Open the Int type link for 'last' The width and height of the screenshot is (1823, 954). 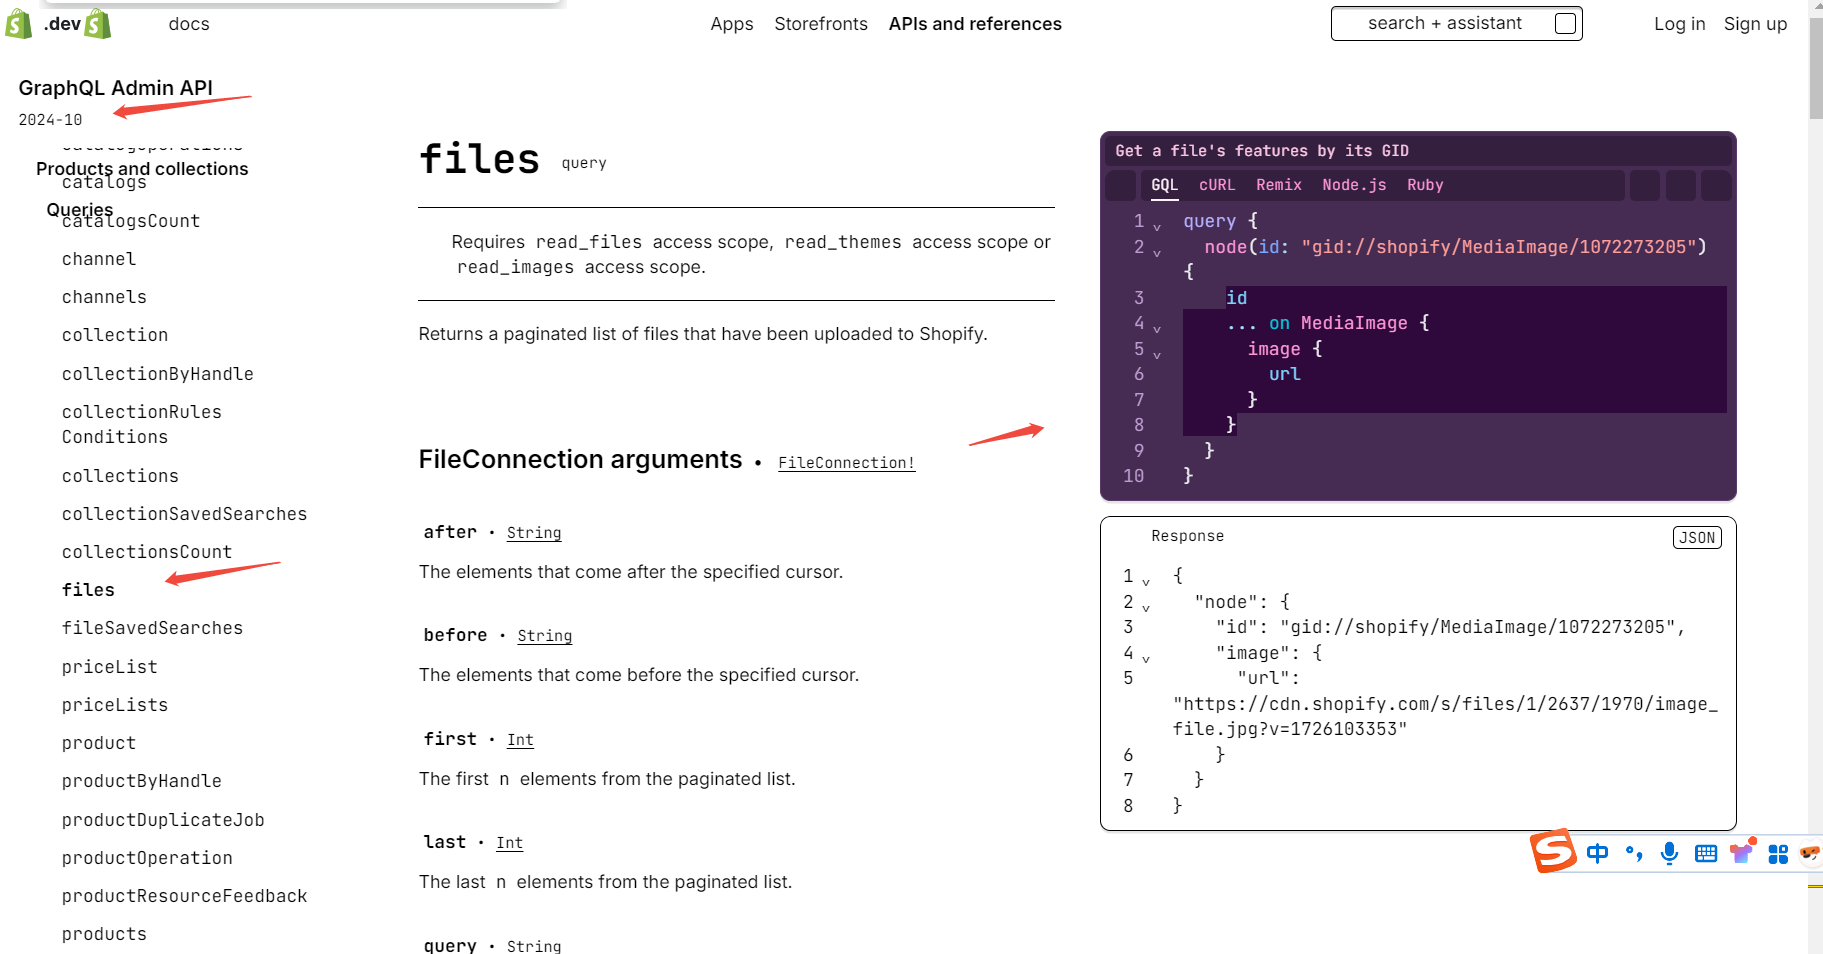[509, 843]
